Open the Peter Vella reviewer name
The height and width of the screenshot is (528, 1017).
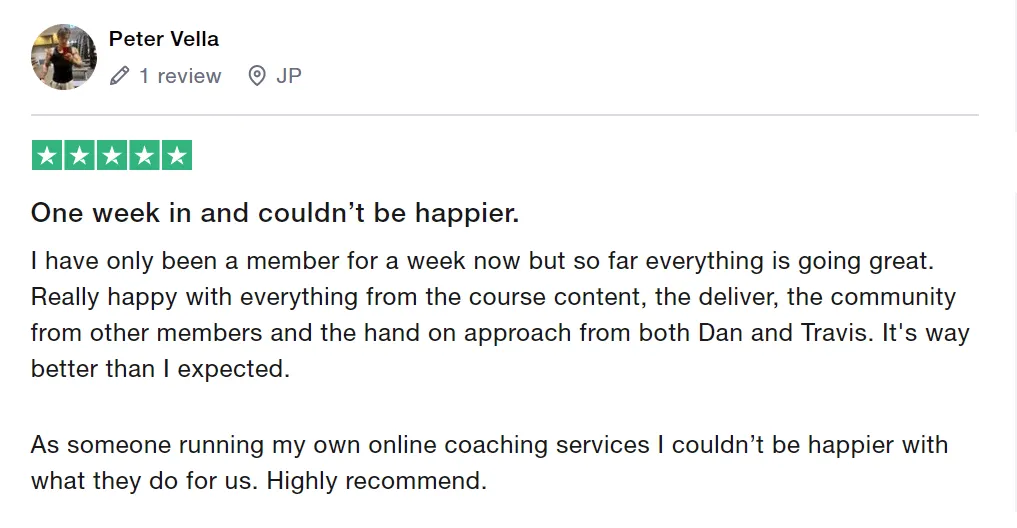[163, 39]
